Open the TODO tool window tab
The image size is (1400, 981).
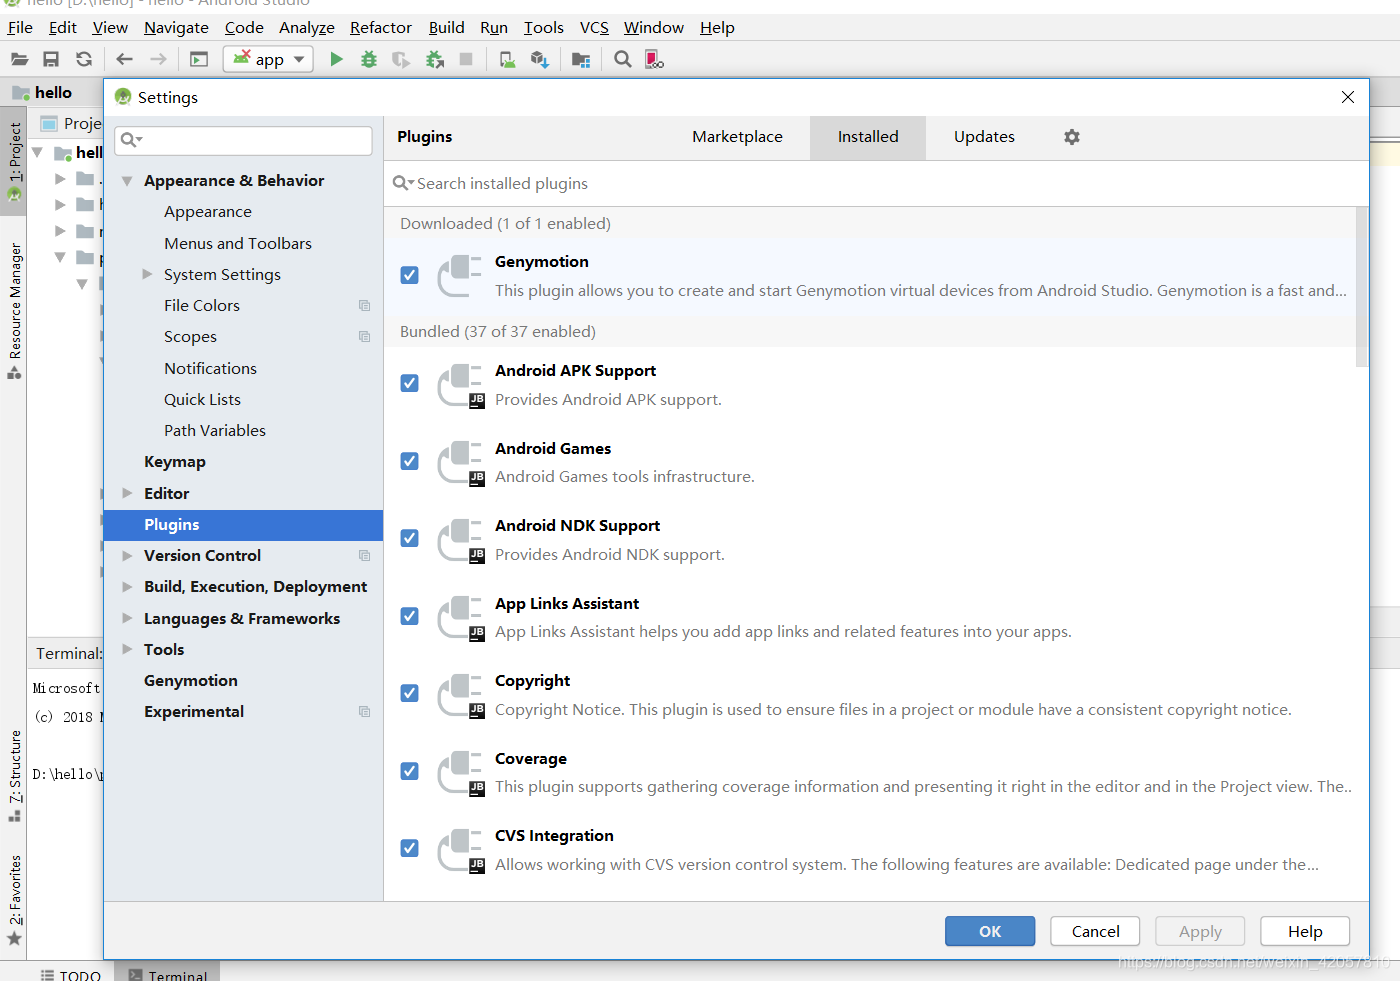(70, 974)
